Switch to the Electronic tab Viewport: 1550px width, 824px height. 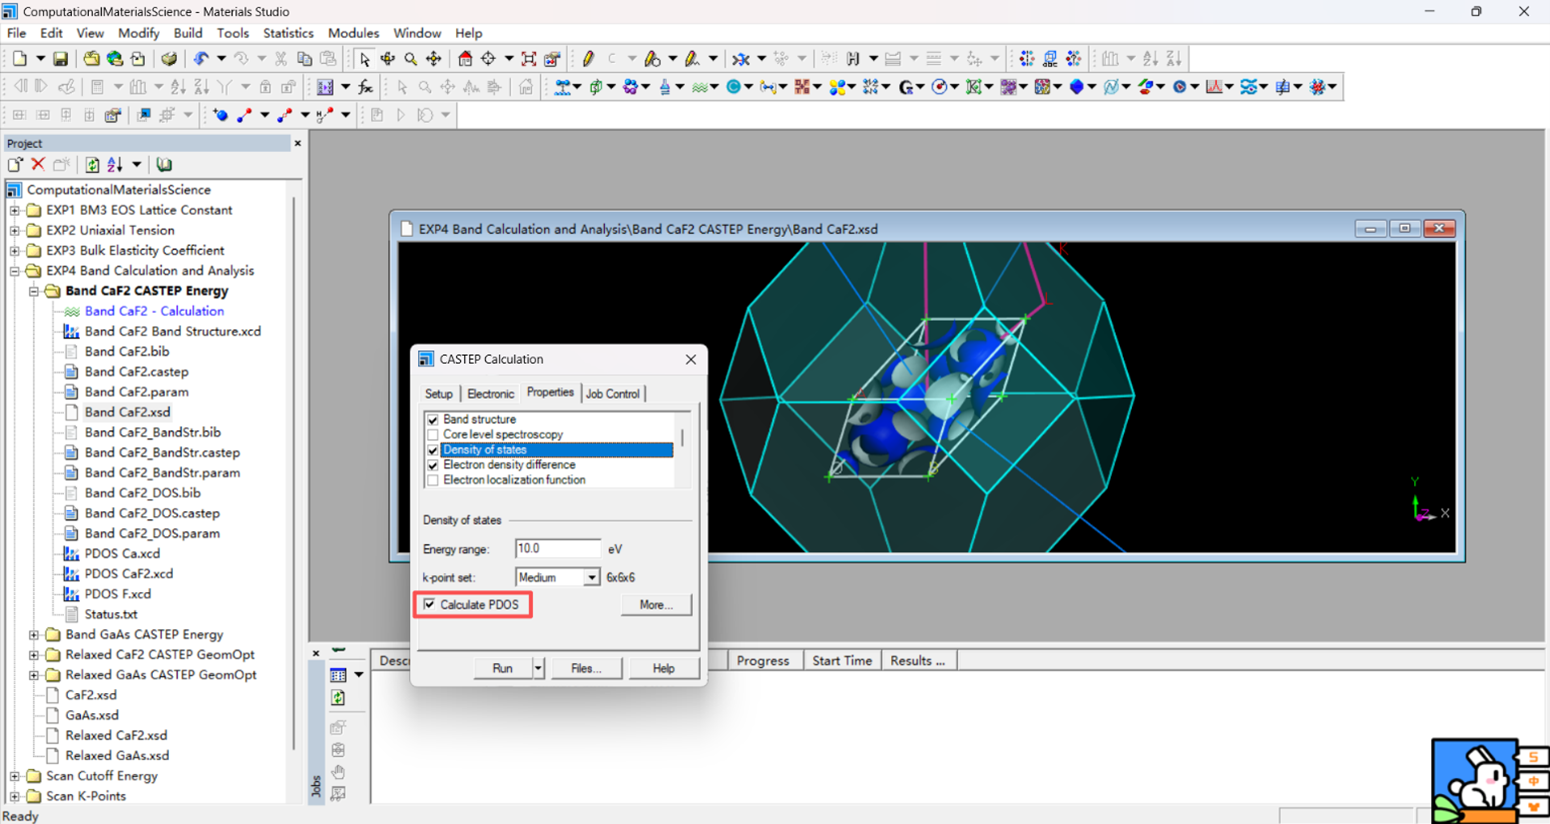coord(490,394)
